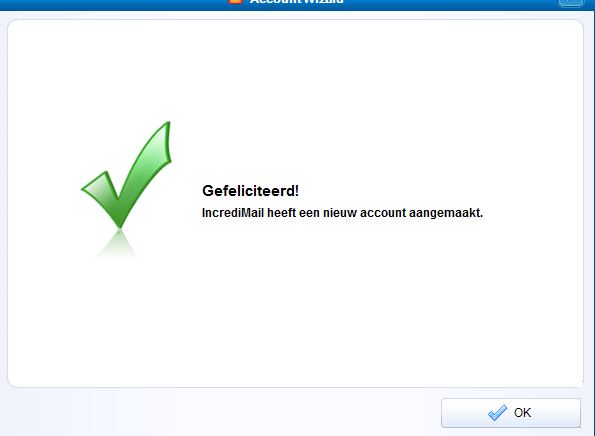The height and width of the screenshot is (436, 595).
Task: Click empty footer area left of OK button
Action: point(220,413)
